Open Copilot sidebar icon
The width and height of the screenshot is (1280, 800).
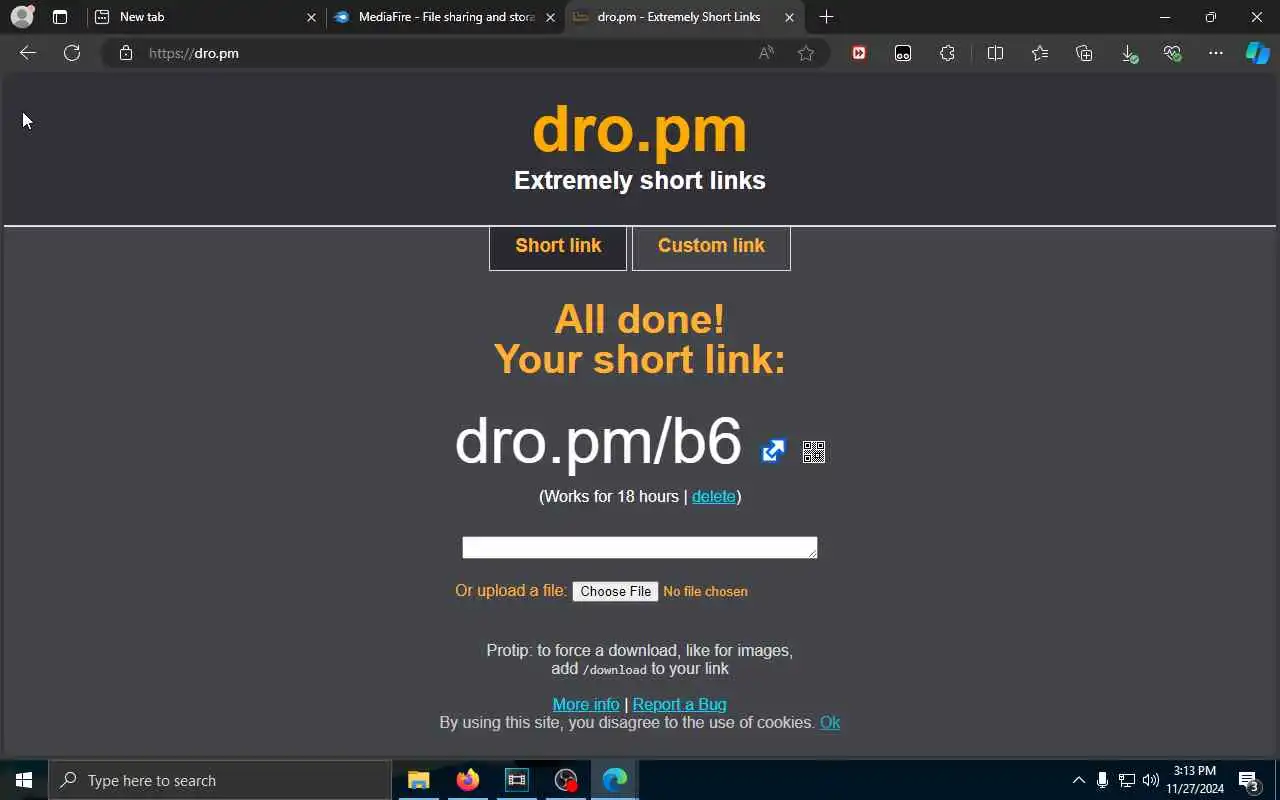1257,53
